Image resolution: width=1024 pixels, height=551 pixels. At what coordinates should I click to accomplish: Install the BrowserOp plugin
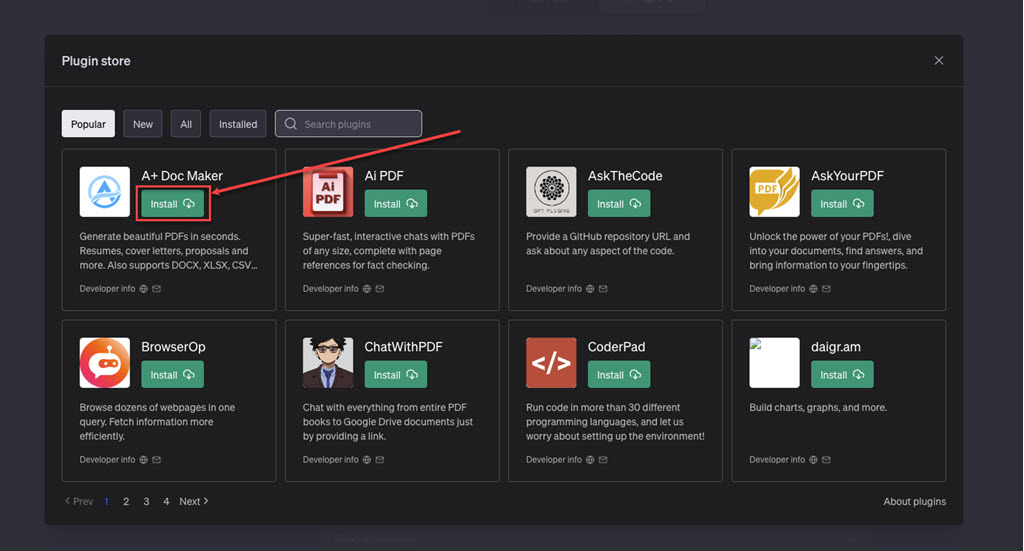pyautogui.click(x=172, y=375)
